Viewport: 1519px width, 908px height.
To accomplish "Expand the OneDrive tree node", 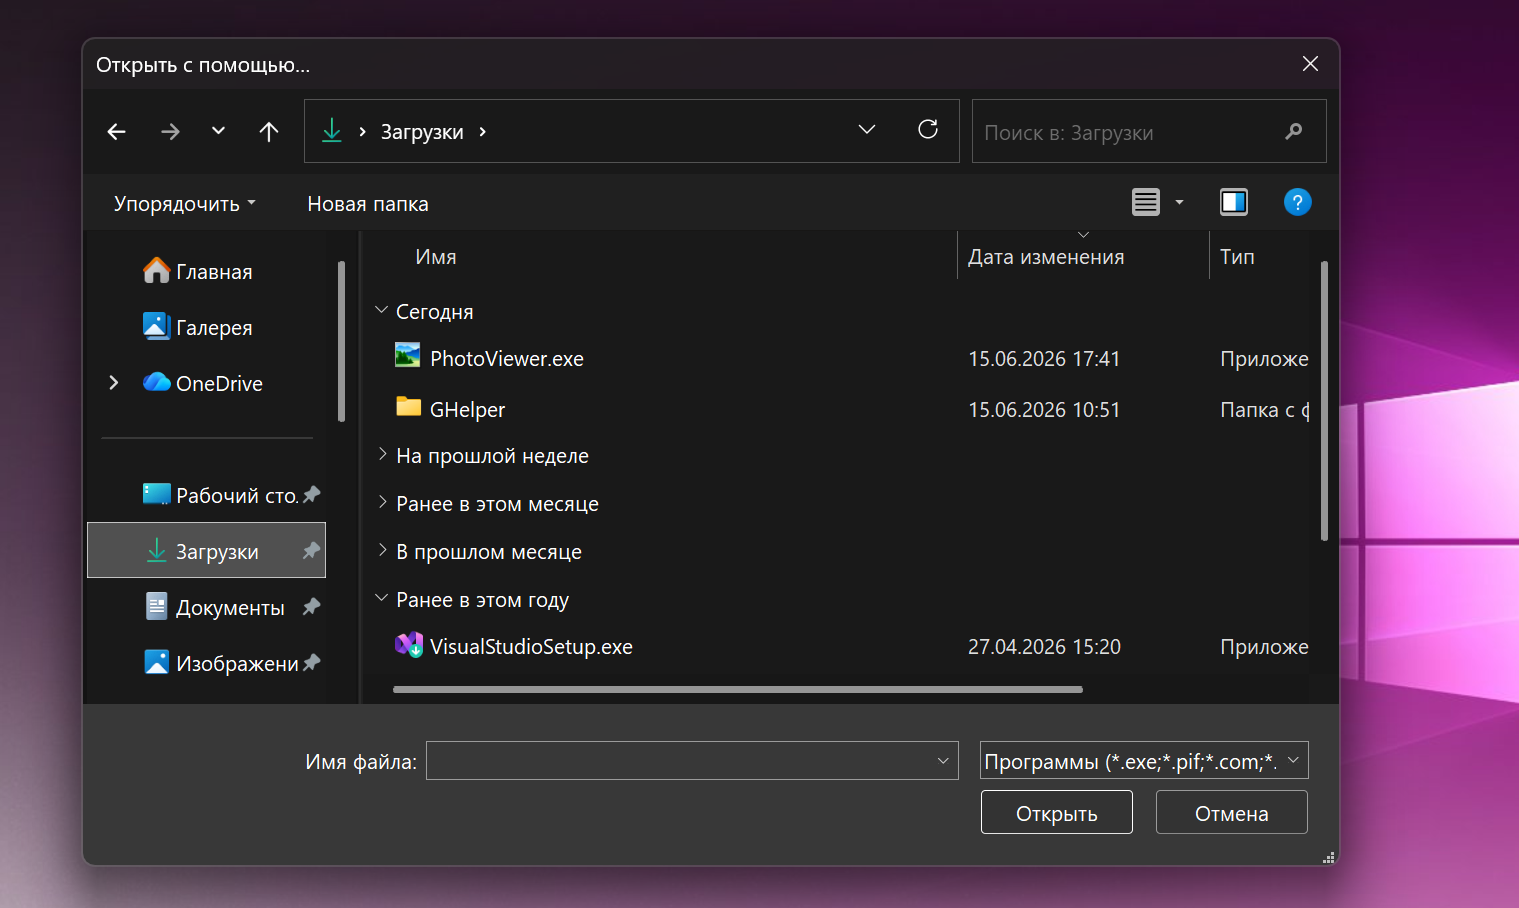I will coord(113,383).
